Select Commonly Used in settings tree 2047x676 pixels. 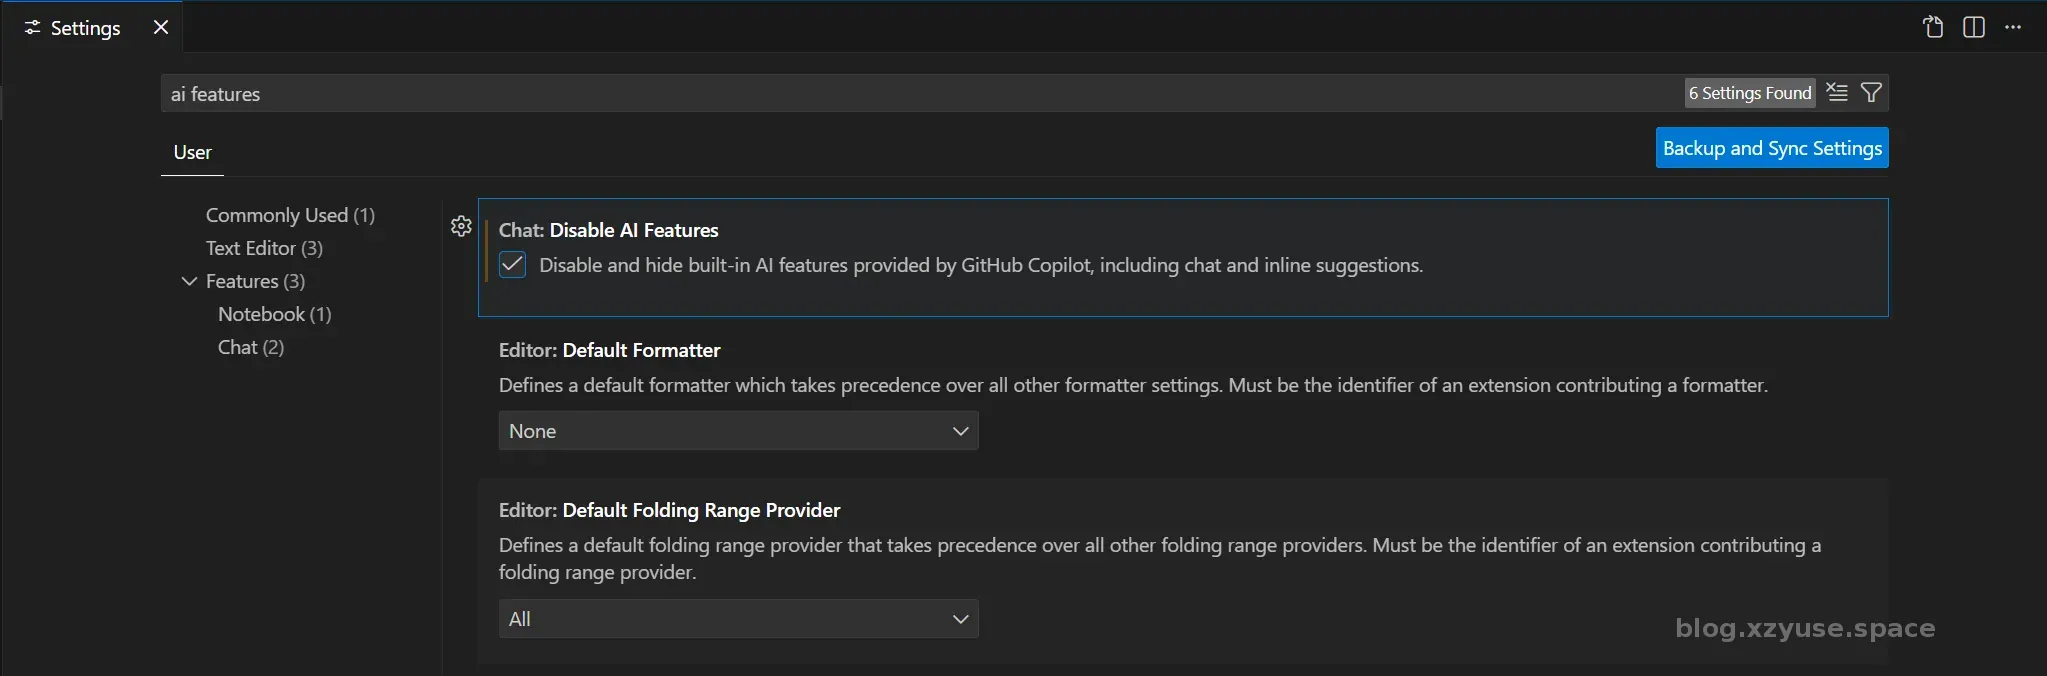point(290,215)
